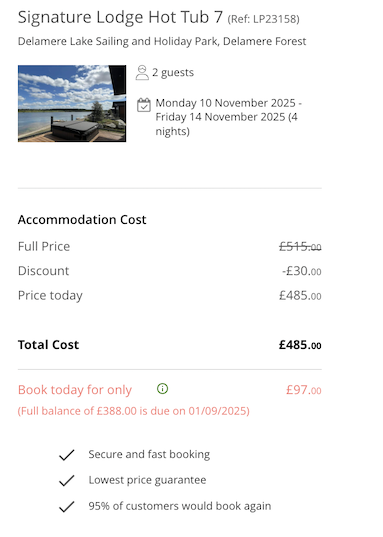This screenshot has width=383, height=537.
Task: Click the calendar dates icon
Action: coord(144,105)
